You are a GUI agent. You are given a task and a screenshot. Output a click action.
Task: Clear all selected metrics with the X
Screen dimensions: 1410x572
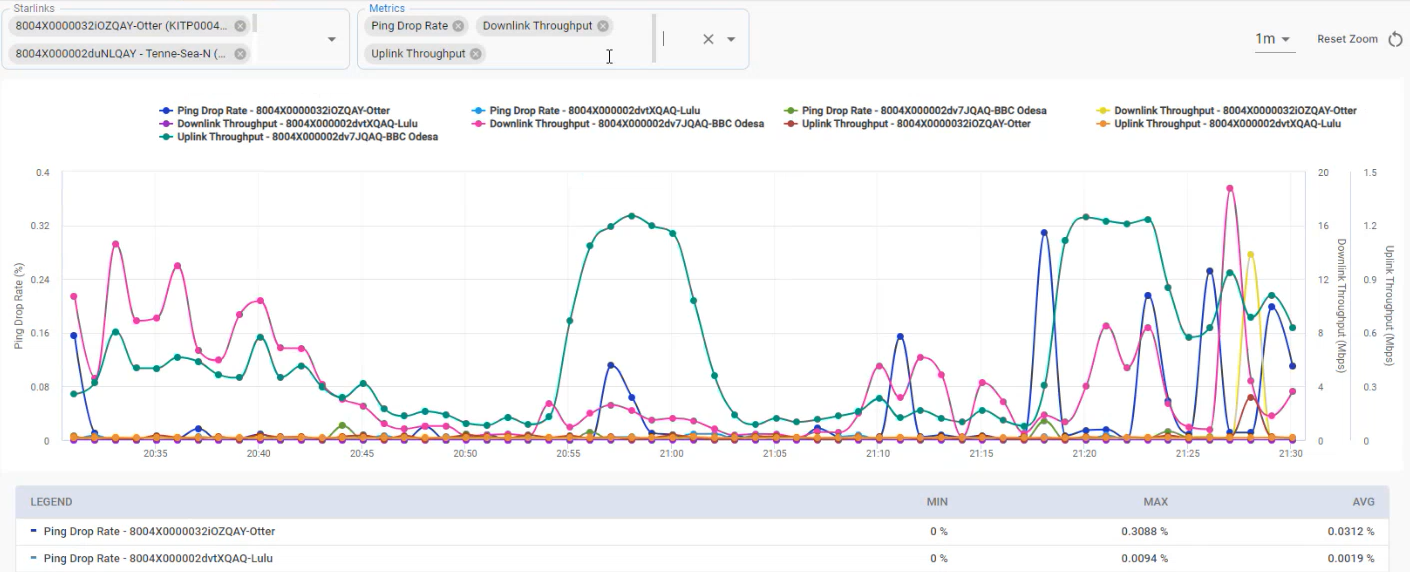tap(708, 39)
